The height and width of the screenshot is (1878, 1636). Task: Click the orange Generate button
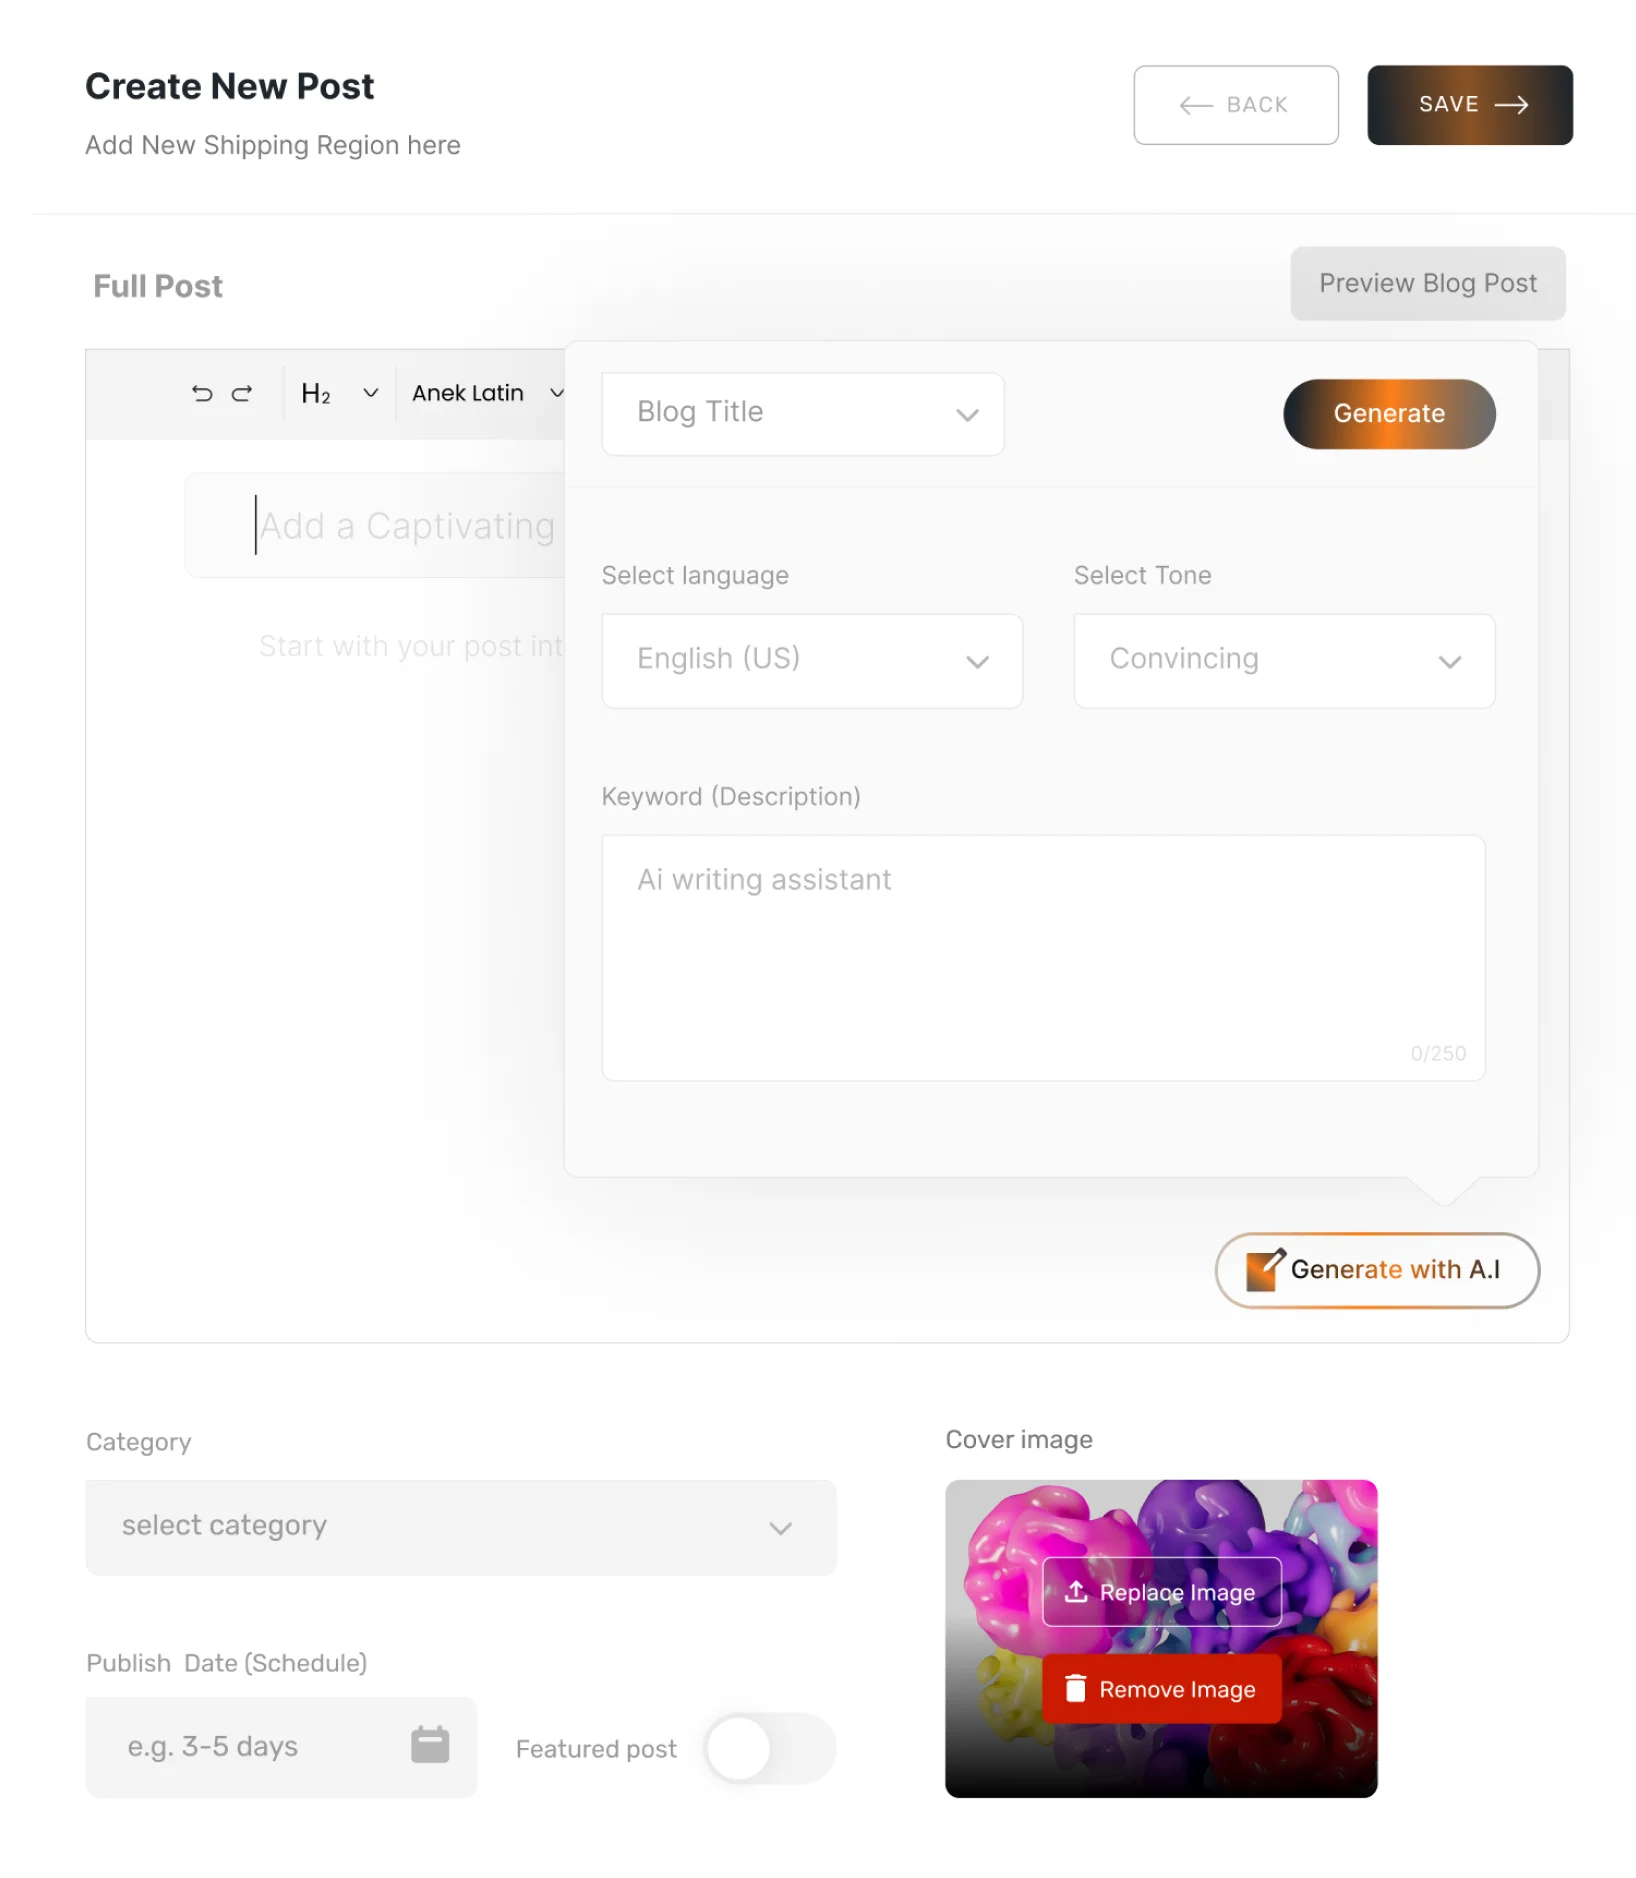pos(1389,414)
